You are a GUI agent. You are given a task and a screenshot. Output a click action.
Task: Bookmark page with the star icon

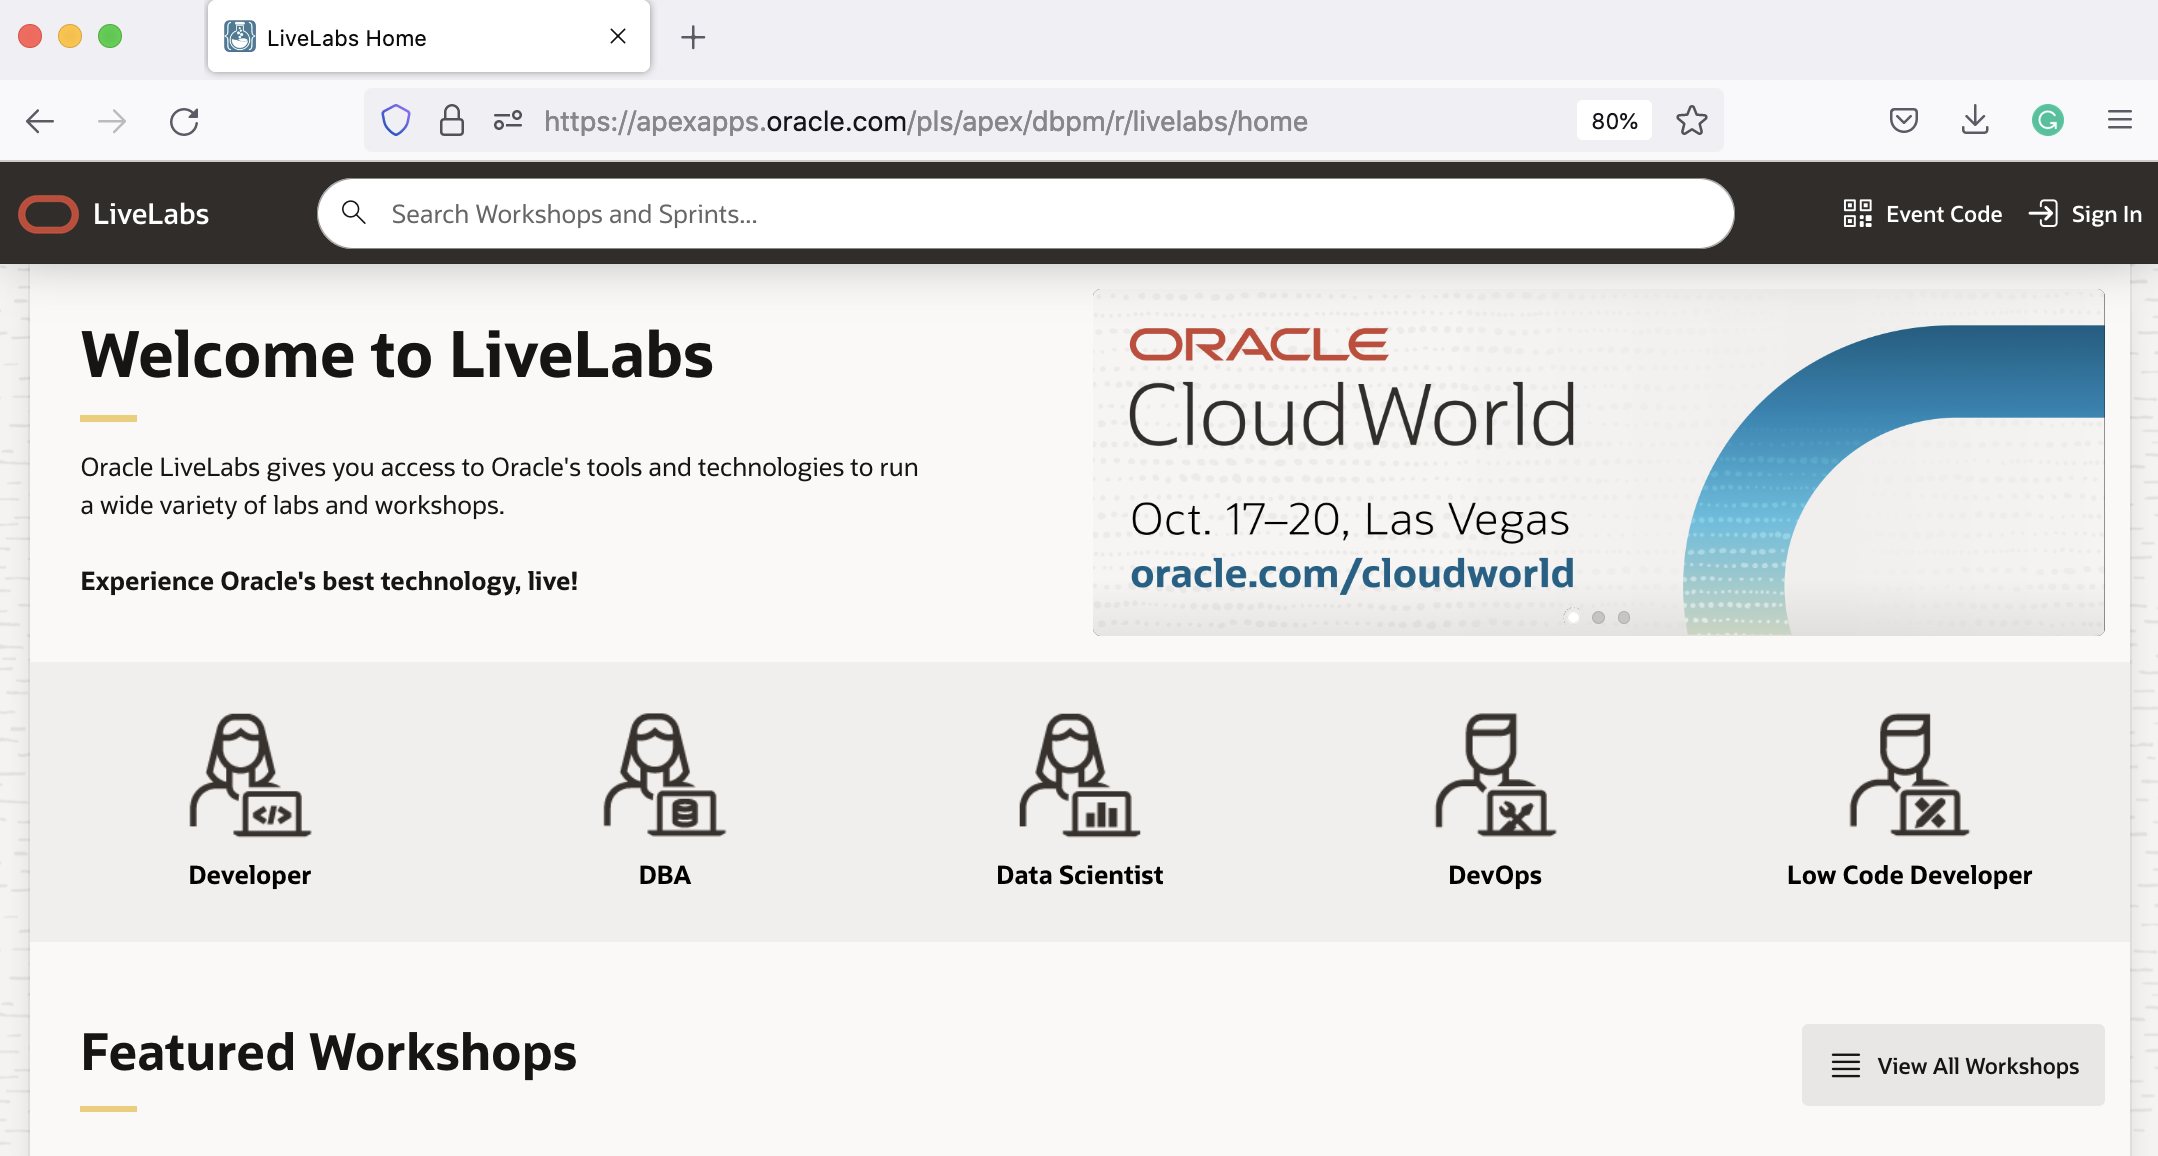click(1691, 121)
